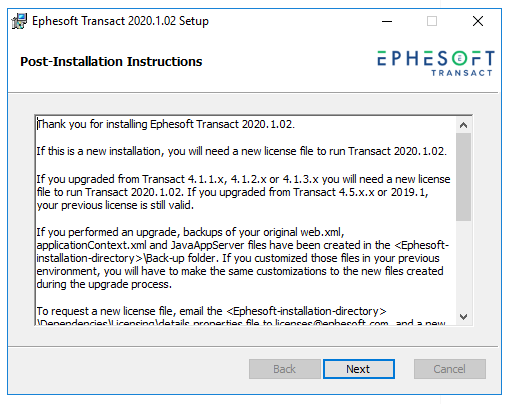The image size is (512, 404).
Task: Minimize the Setup window
Action: coord(387,21)
